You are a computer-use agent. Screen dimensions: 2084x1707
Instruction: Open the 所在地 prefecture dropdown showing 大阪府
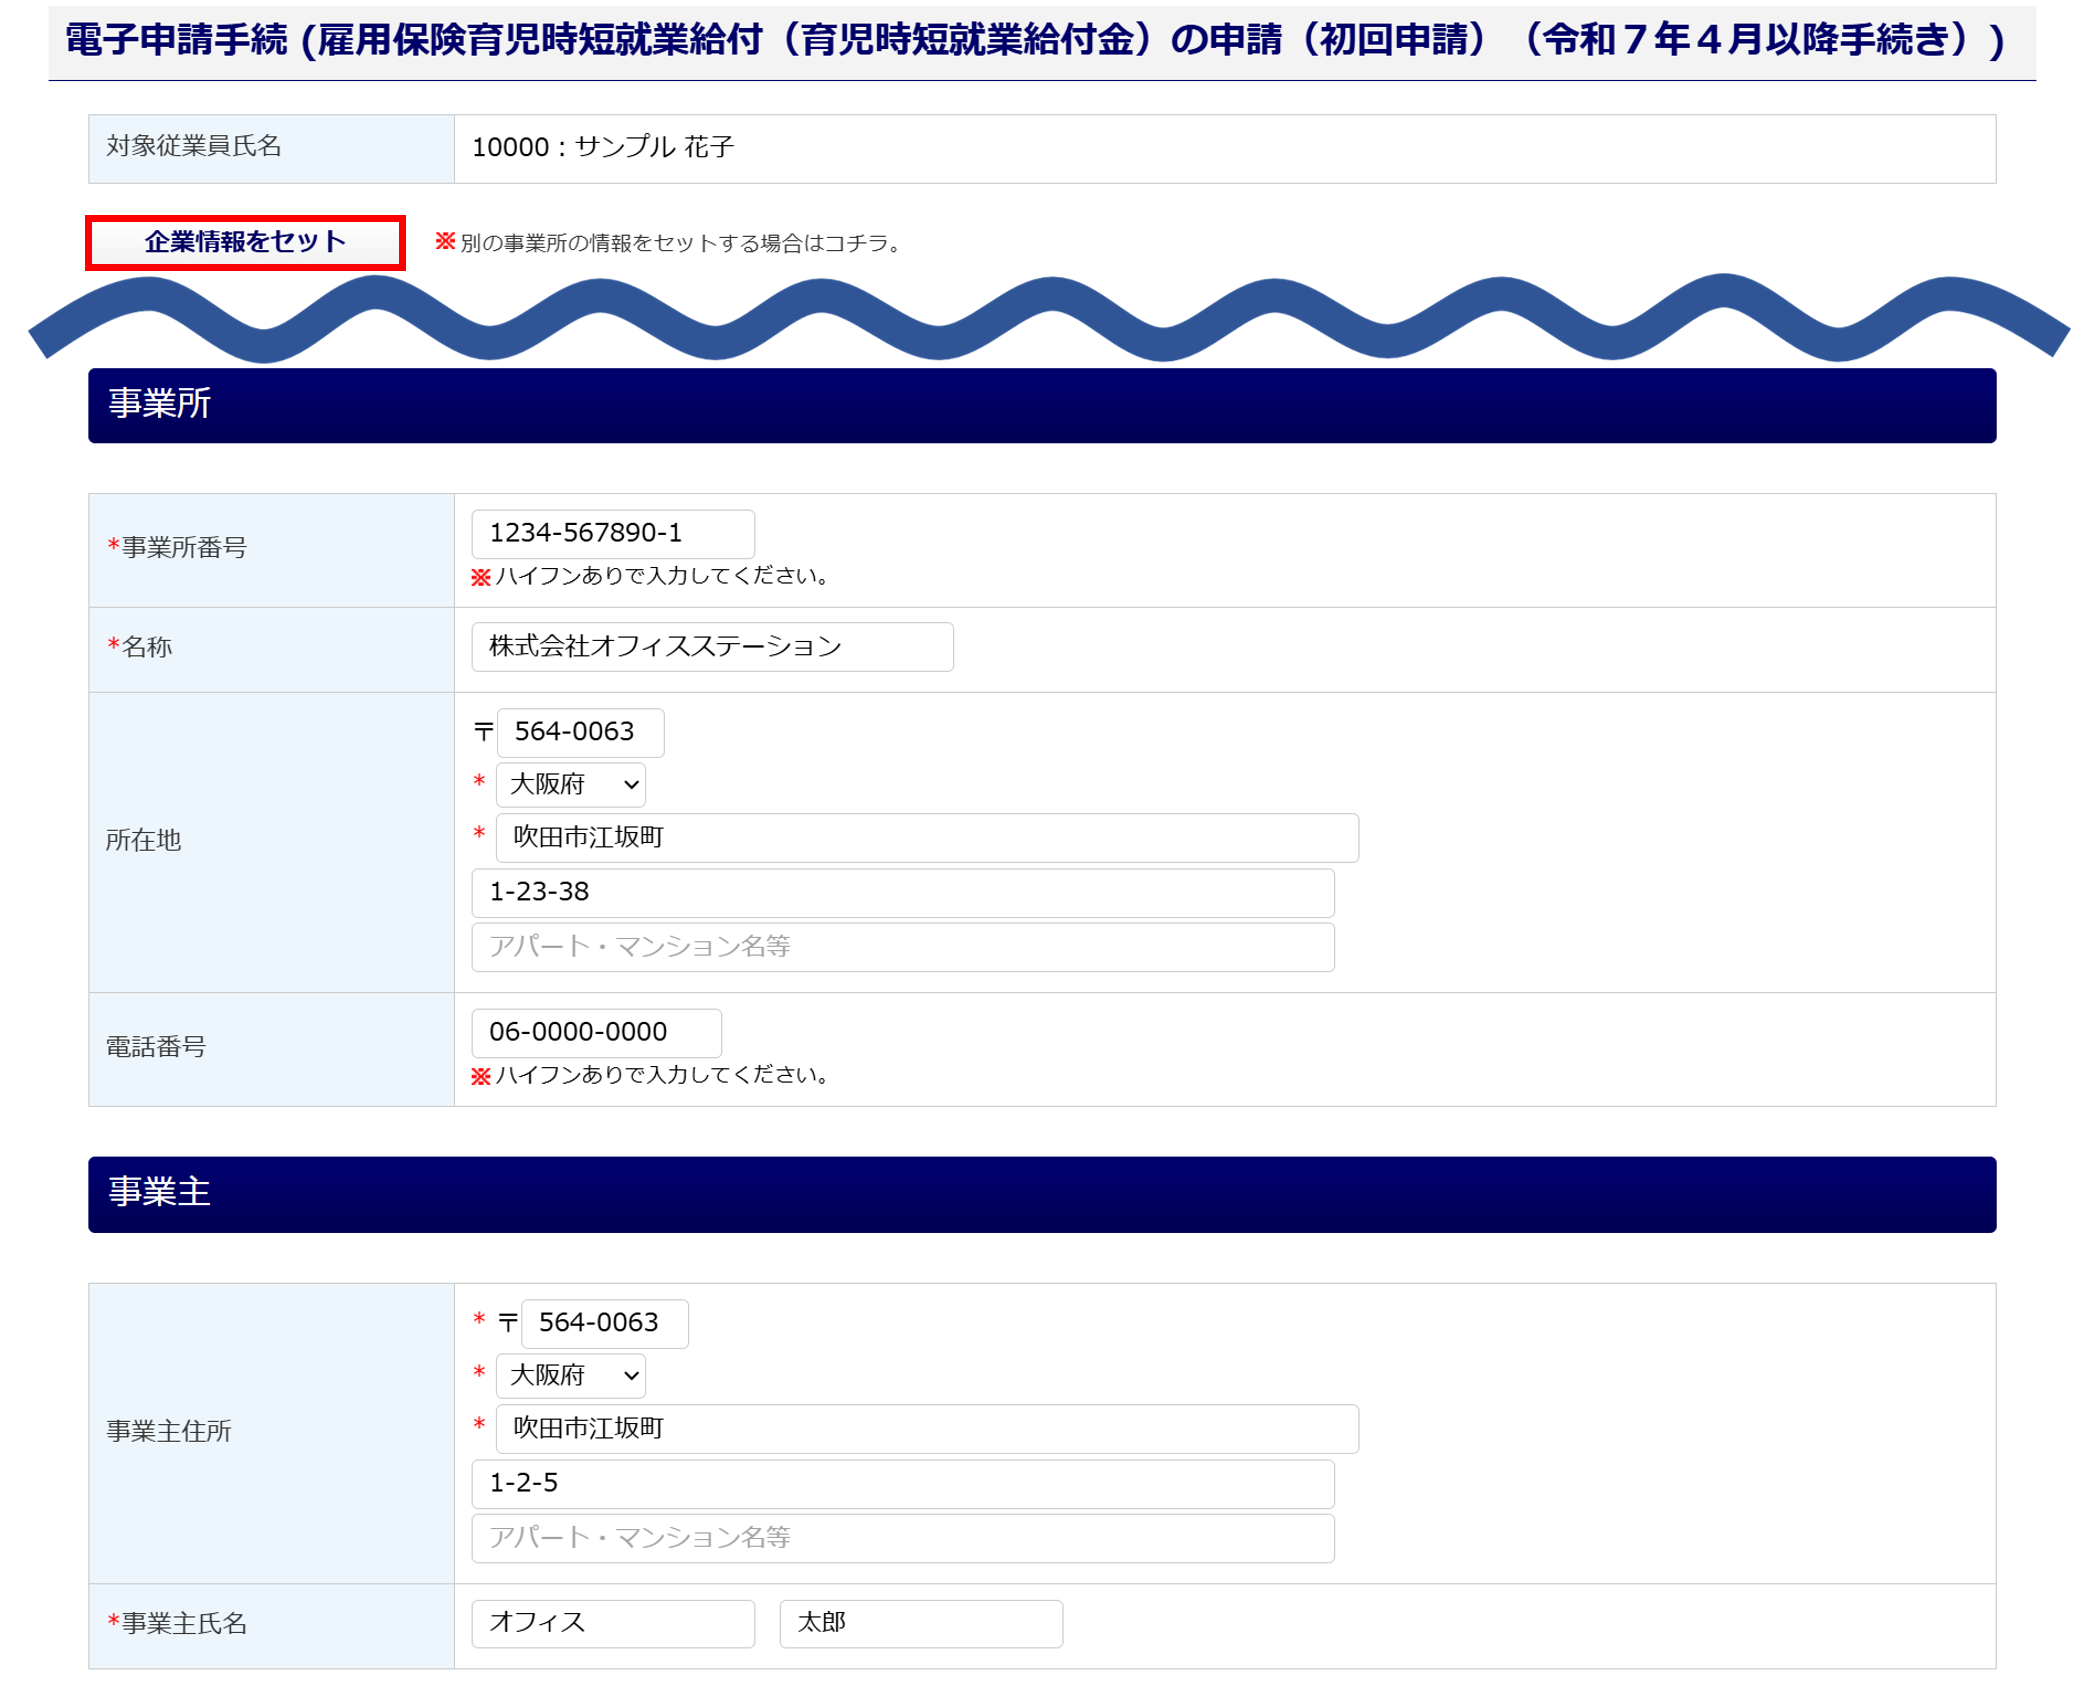pyautogui.click(x=571, y=785)
